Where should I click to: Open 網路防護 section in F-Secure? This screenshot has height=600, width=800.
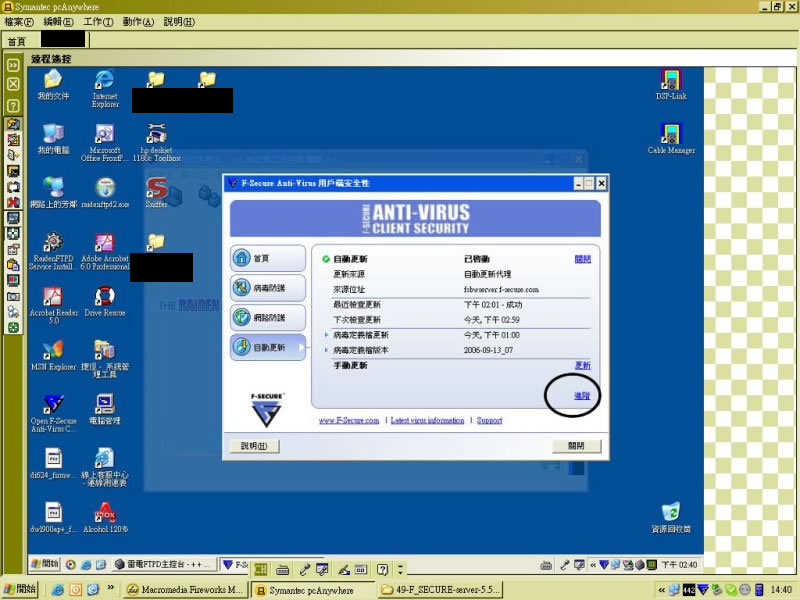[x=268, y=317]
